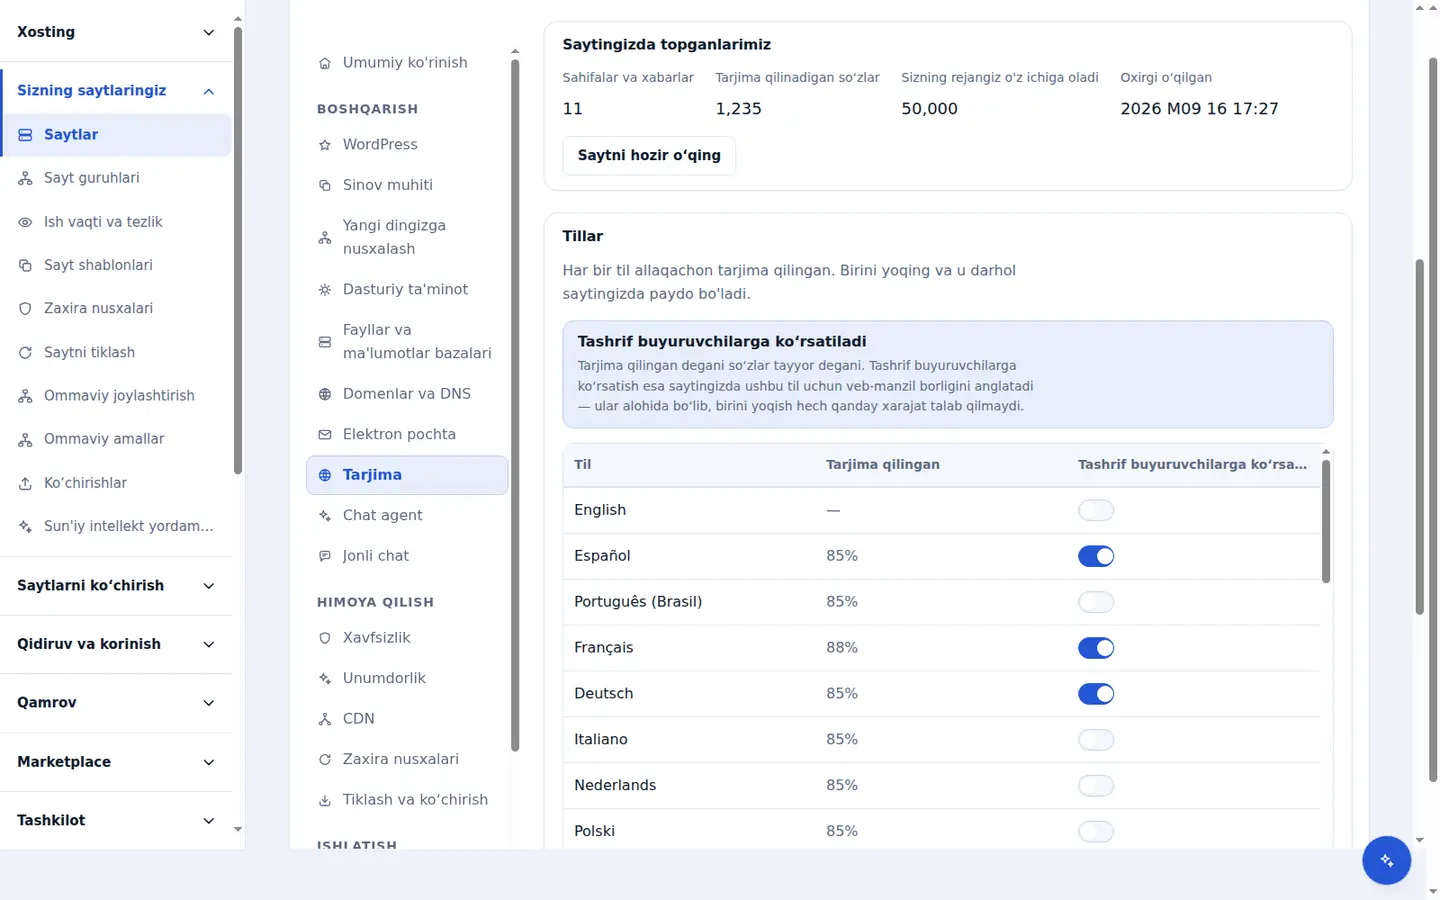Open the Elektron pochta envelope icon

[x=325, y=435]
